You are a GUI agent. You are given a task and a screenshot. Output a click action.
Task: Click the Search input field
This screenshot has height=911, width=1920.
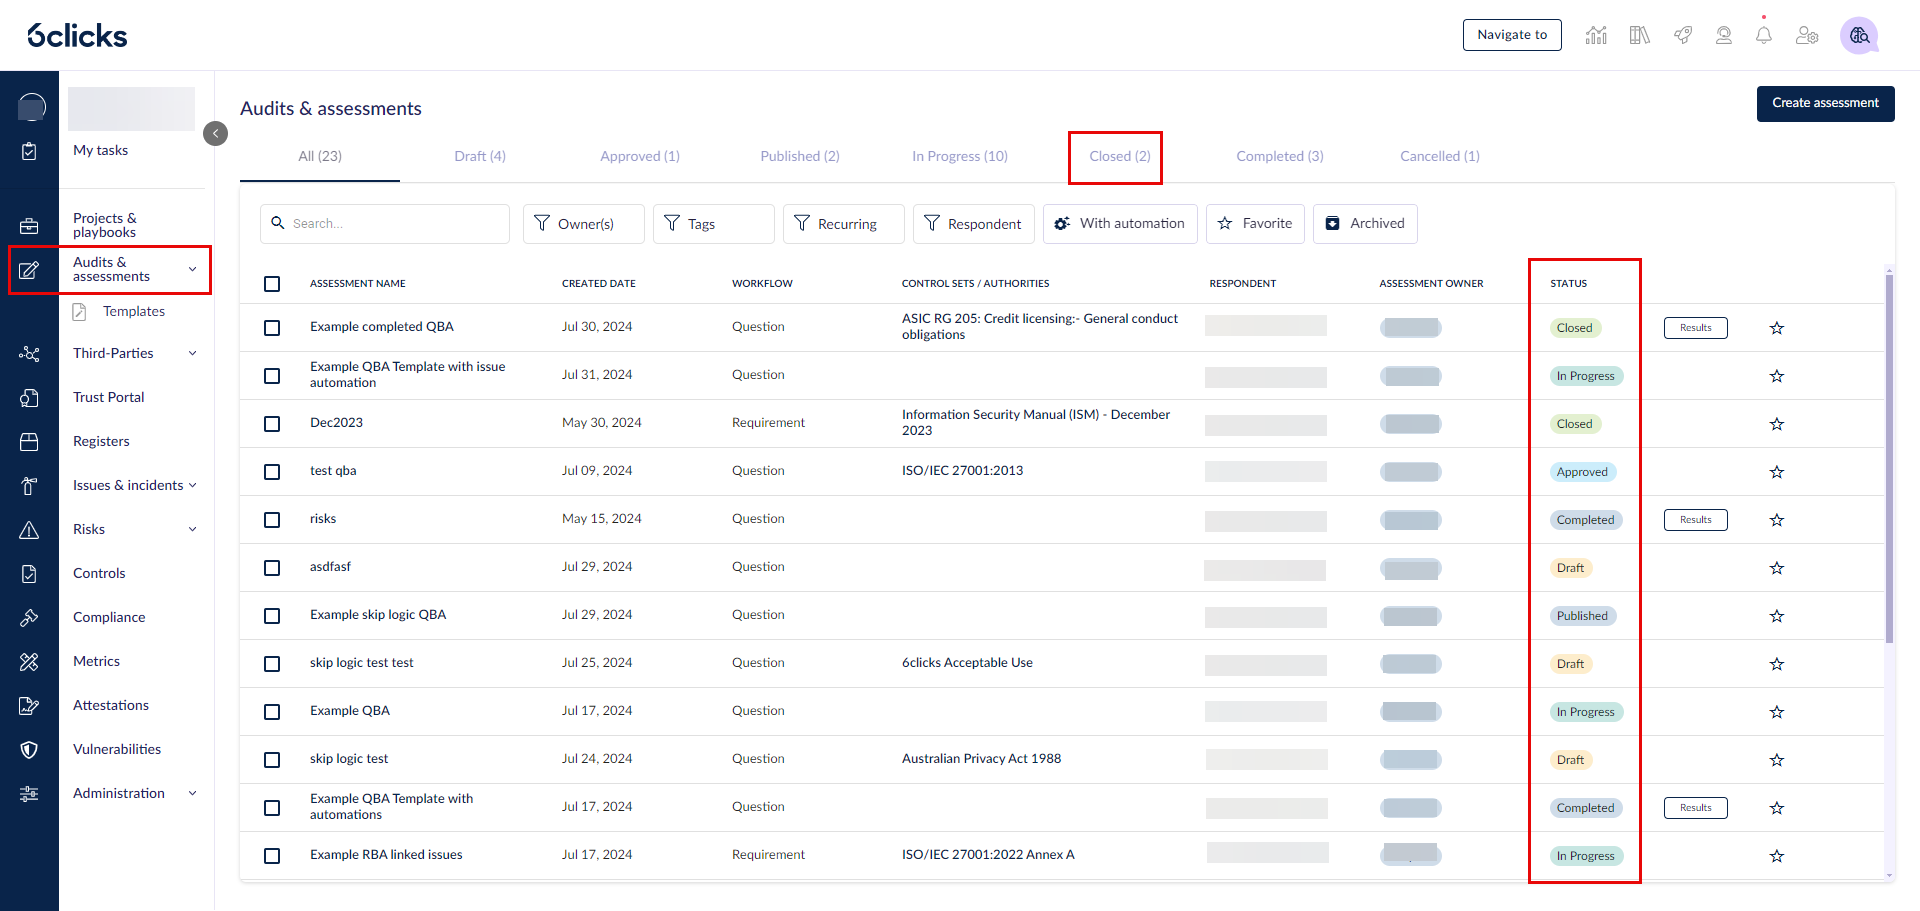(385, 224)
